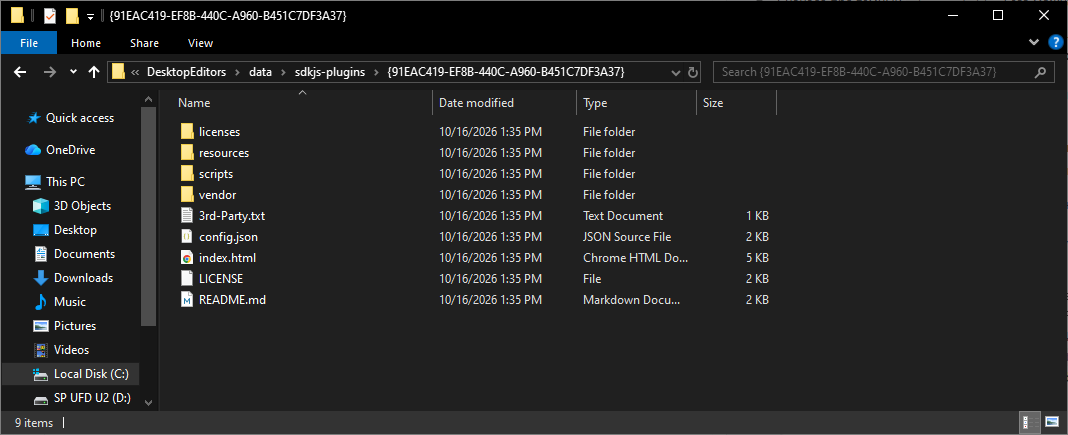Click the Downloads arrow icon
Viewport: 1068px width, 435px height.
(x=42, y=278)
